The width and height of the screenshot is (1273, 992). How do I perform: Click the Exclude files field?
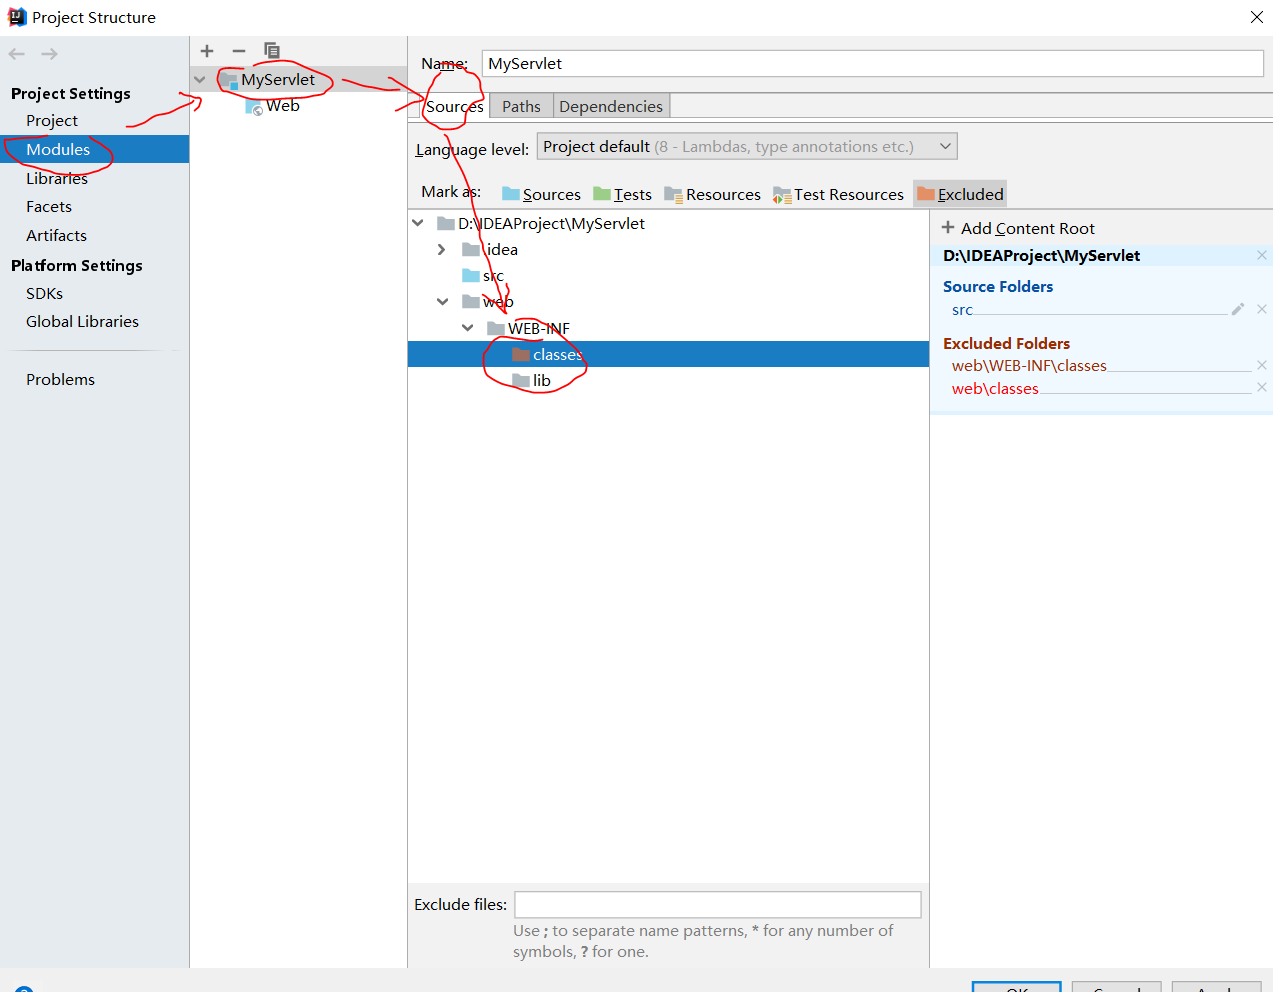click(x=717, y=904)
